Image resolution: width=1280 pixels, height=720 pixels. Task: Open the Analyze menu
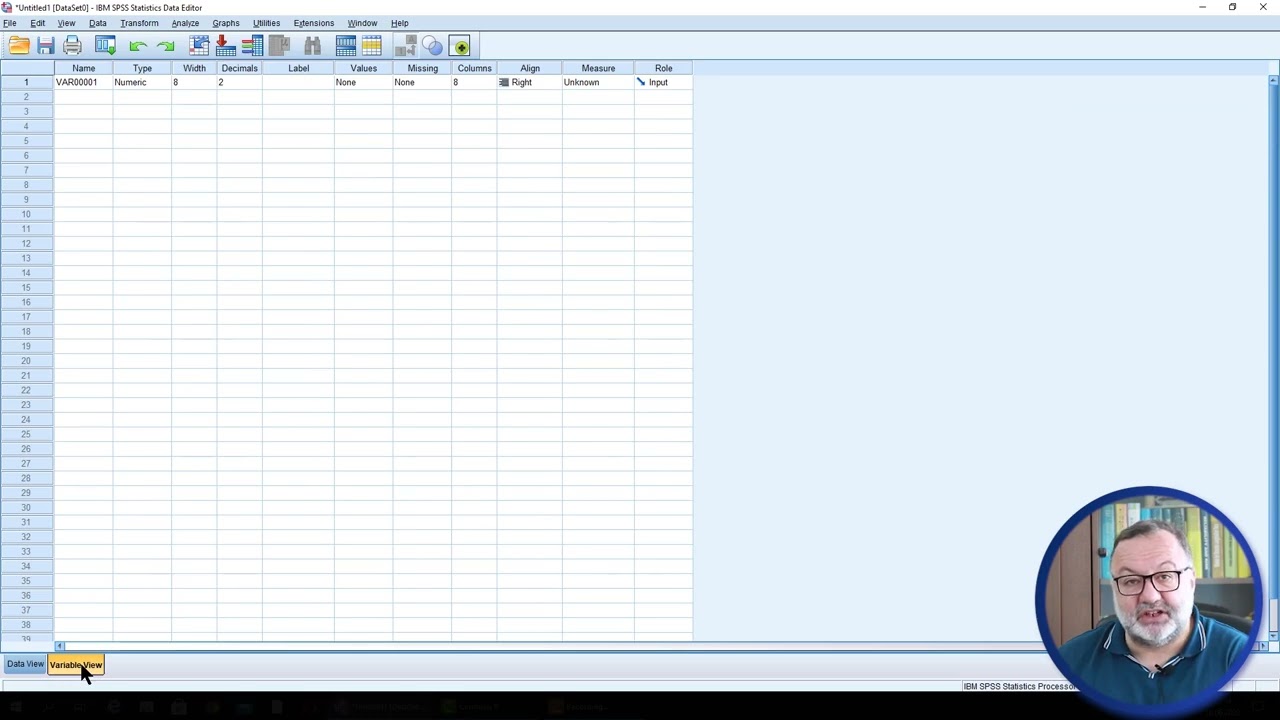(x=185, y=23)
